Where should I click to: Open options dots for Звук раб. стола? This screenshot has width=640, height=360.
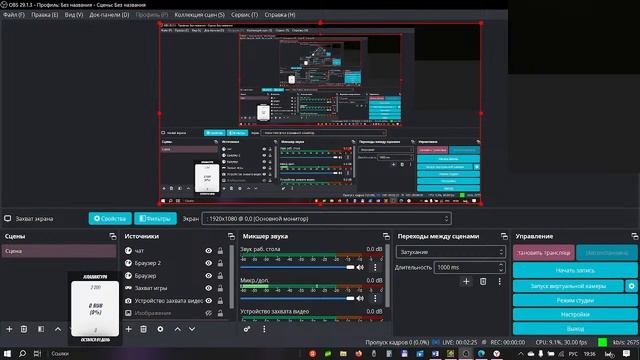point(375,267)
